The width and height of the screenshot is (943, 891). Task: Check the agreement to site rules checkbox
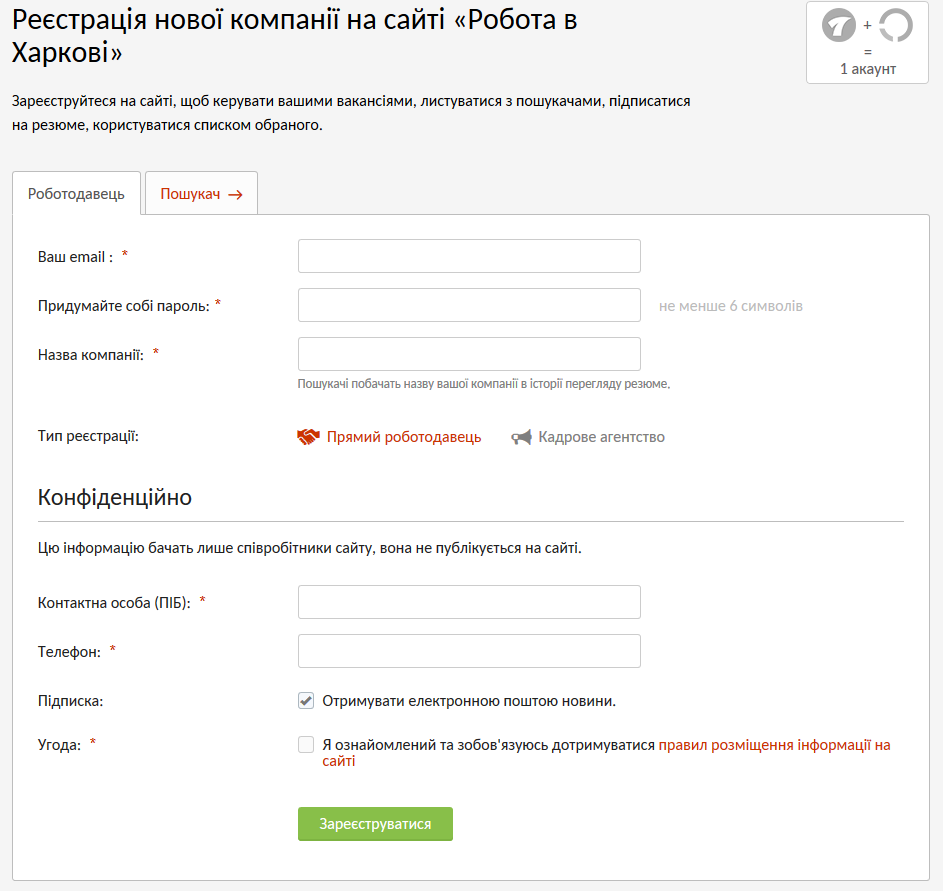[306, 745]
